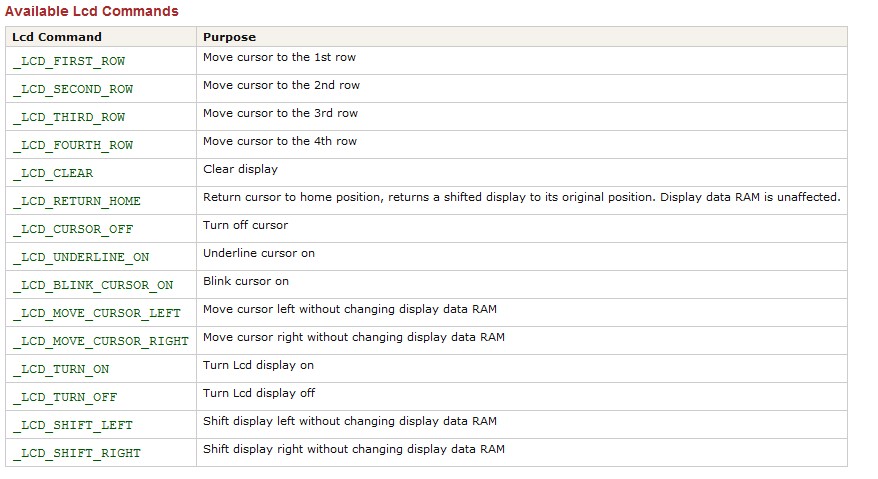Click the _LCD_CLEAR command name
878x479 pixels.
click(53, 173)
